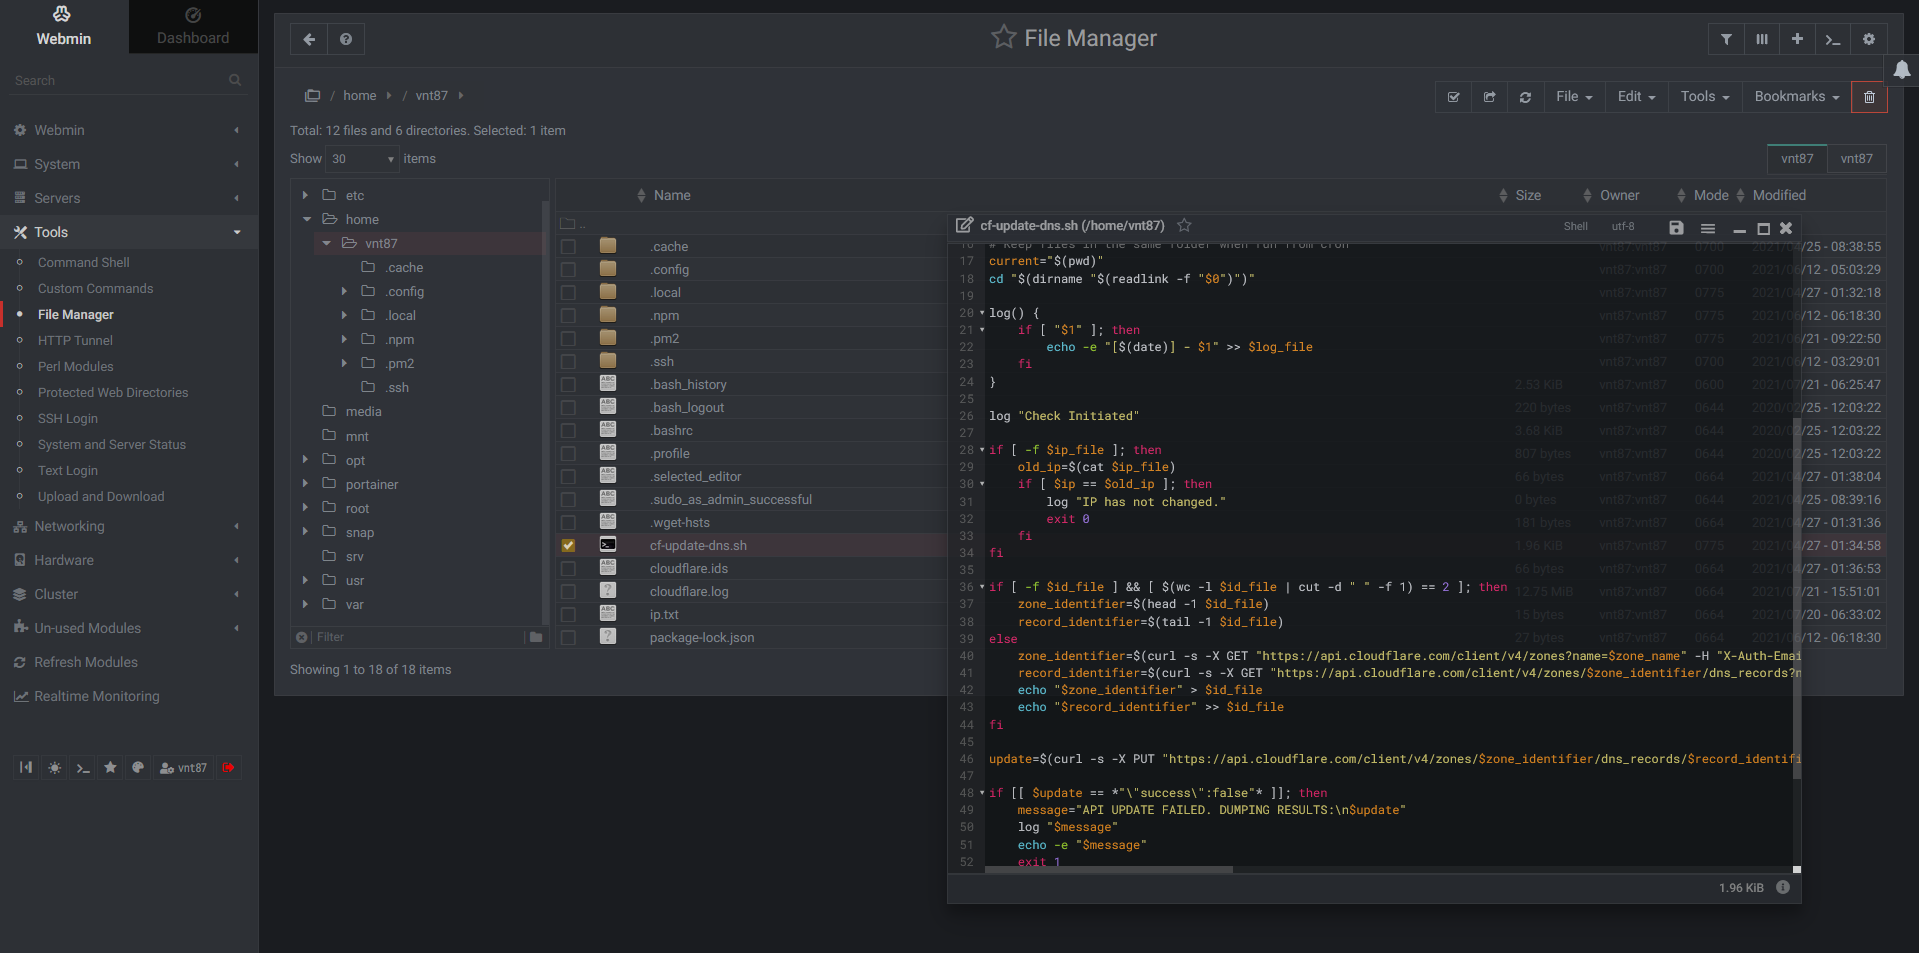Select the .bashrc file checkbox
Screen dimensions: 1919x953
click(x=568, y=431)
